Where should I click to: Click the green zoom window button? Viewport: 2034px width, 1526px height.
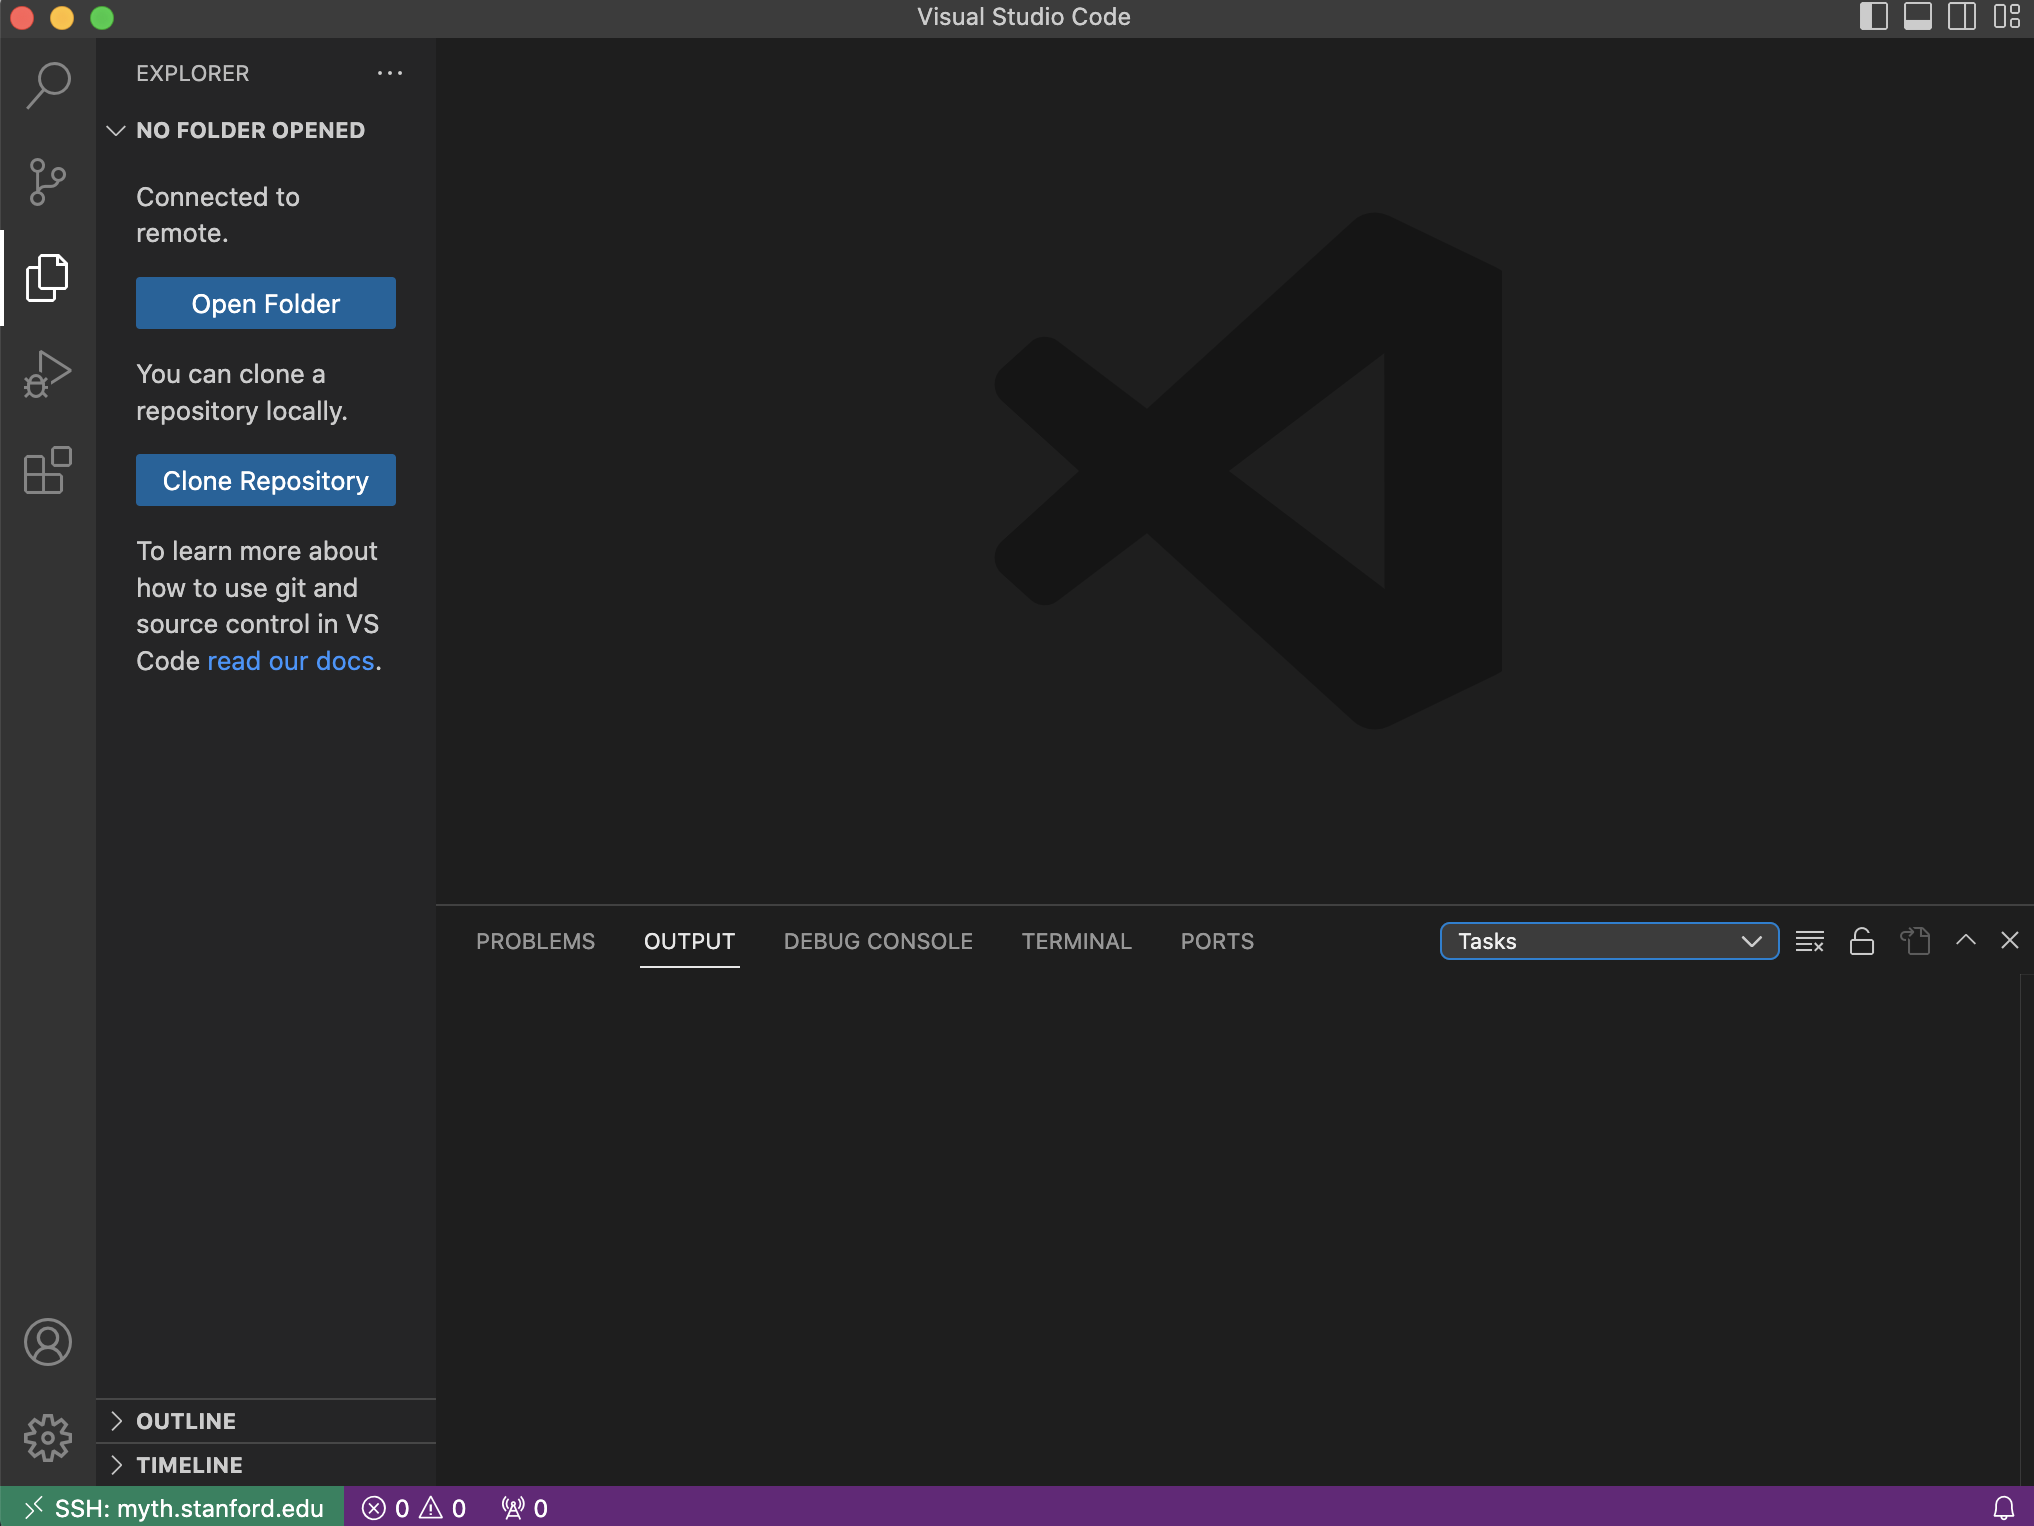click(102, 17)
